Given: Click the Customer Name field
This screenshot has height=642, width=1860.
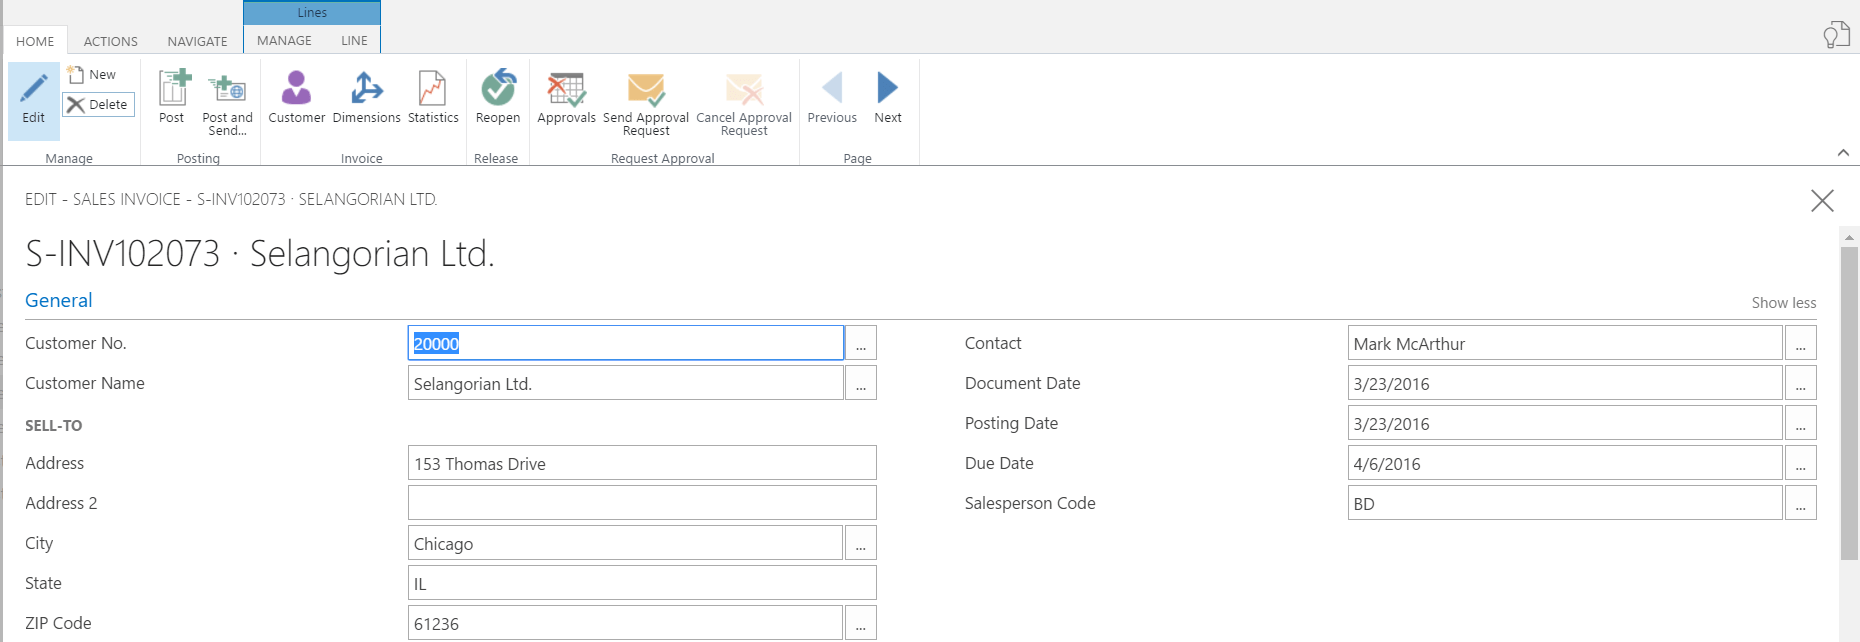Looking at the screenshot, I should tap(626, 383).
